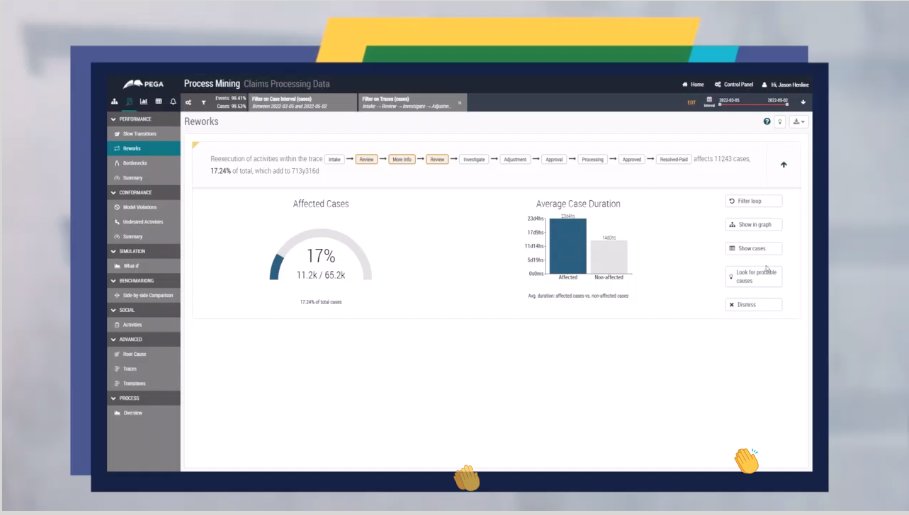Click the 17% affected cases gauge
The image size is (909, 515).
tap(321, 255)
